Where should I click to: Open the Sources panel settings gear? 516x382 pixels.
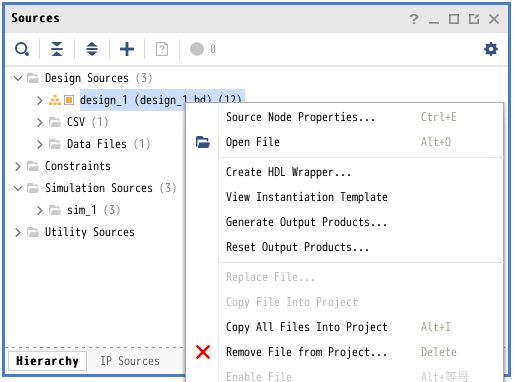(x=491, y=49)
